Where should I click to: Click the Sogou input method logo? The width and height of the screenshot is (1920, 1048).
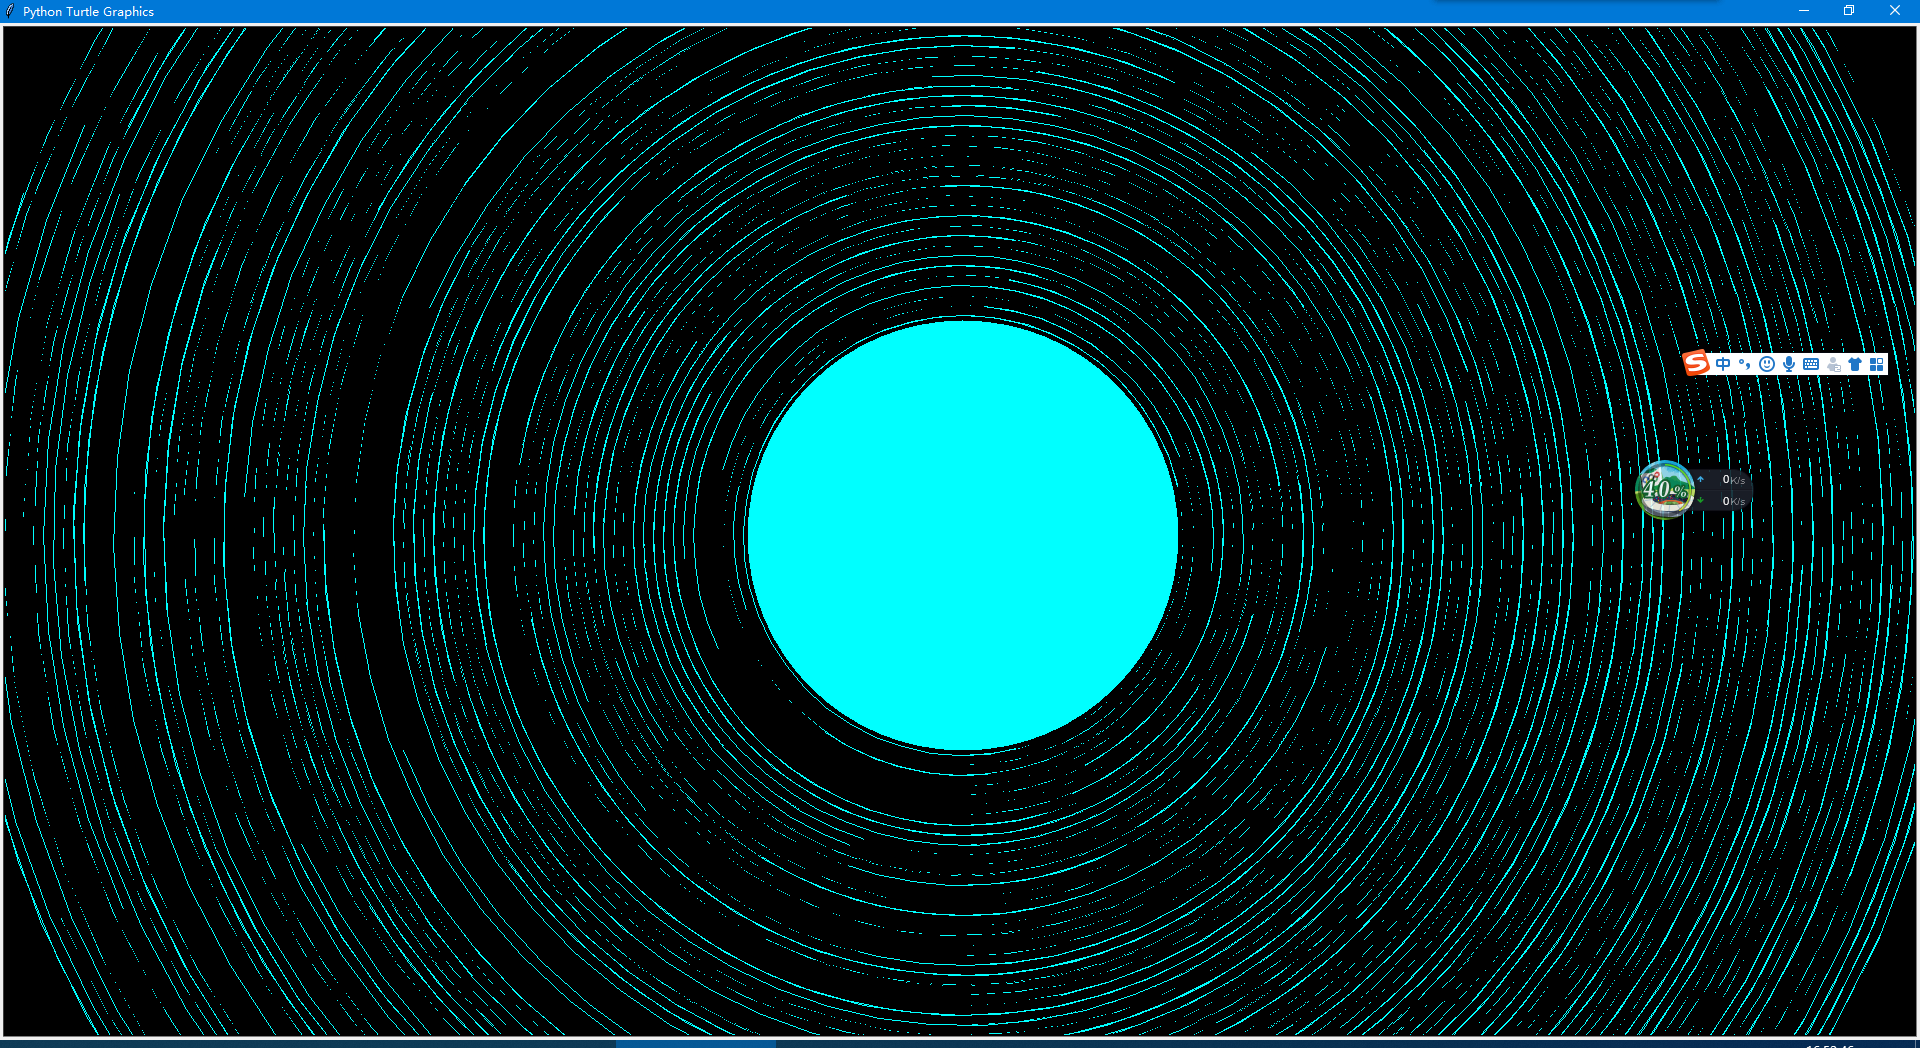[x=1696, y=363]
